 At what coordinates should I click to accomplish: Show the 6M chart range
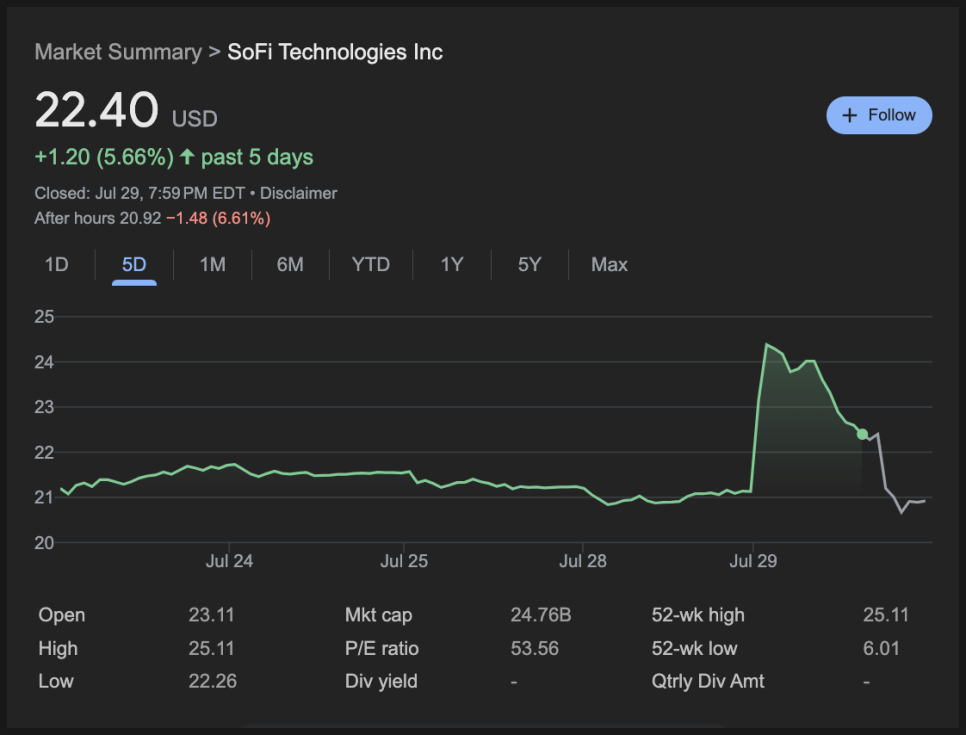tap(290, 264)
